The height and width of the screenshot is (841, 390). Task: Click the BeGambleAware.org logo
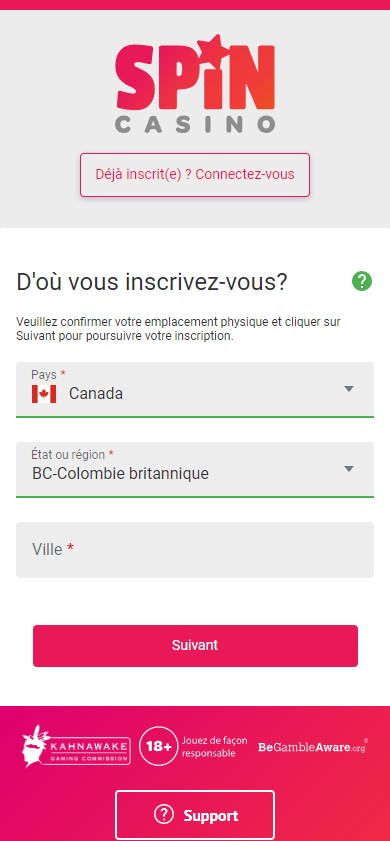pyautogui.click(x=313, y=747)
